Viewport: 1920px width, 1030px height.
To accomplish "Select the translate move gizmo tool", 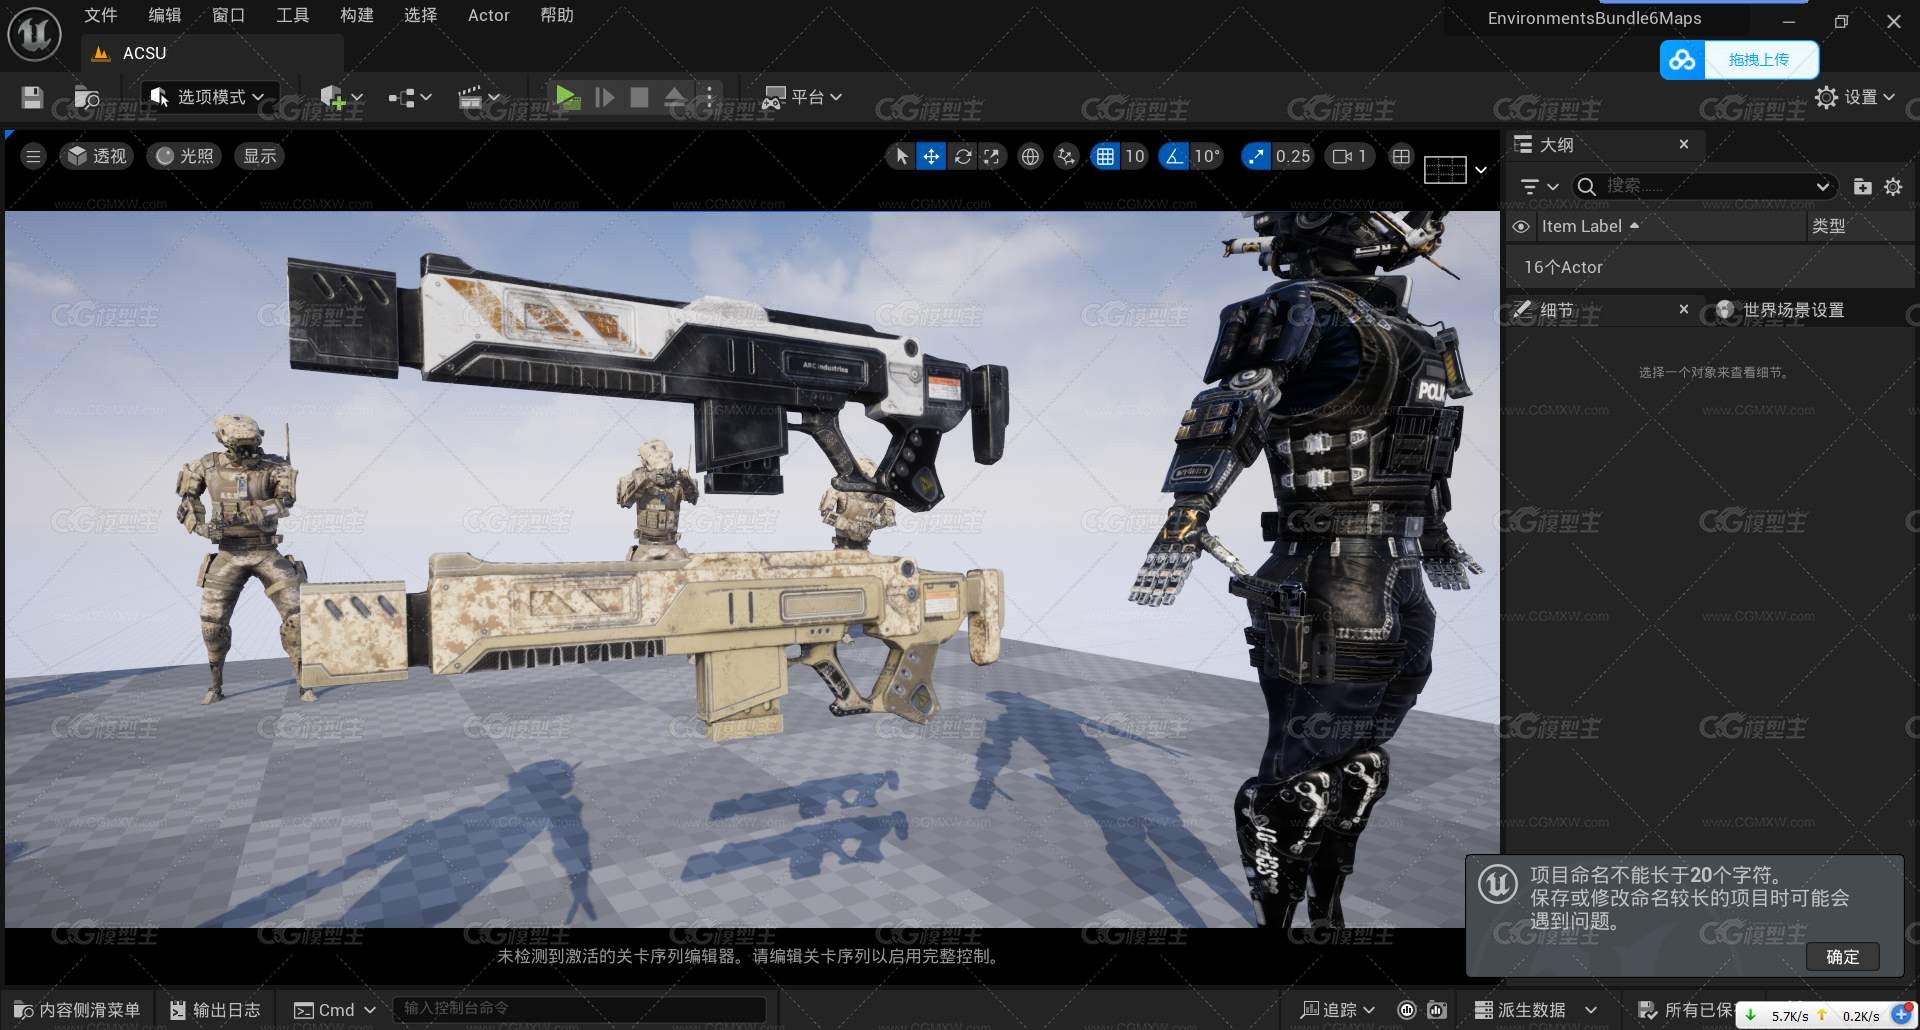I will (931, 156).
